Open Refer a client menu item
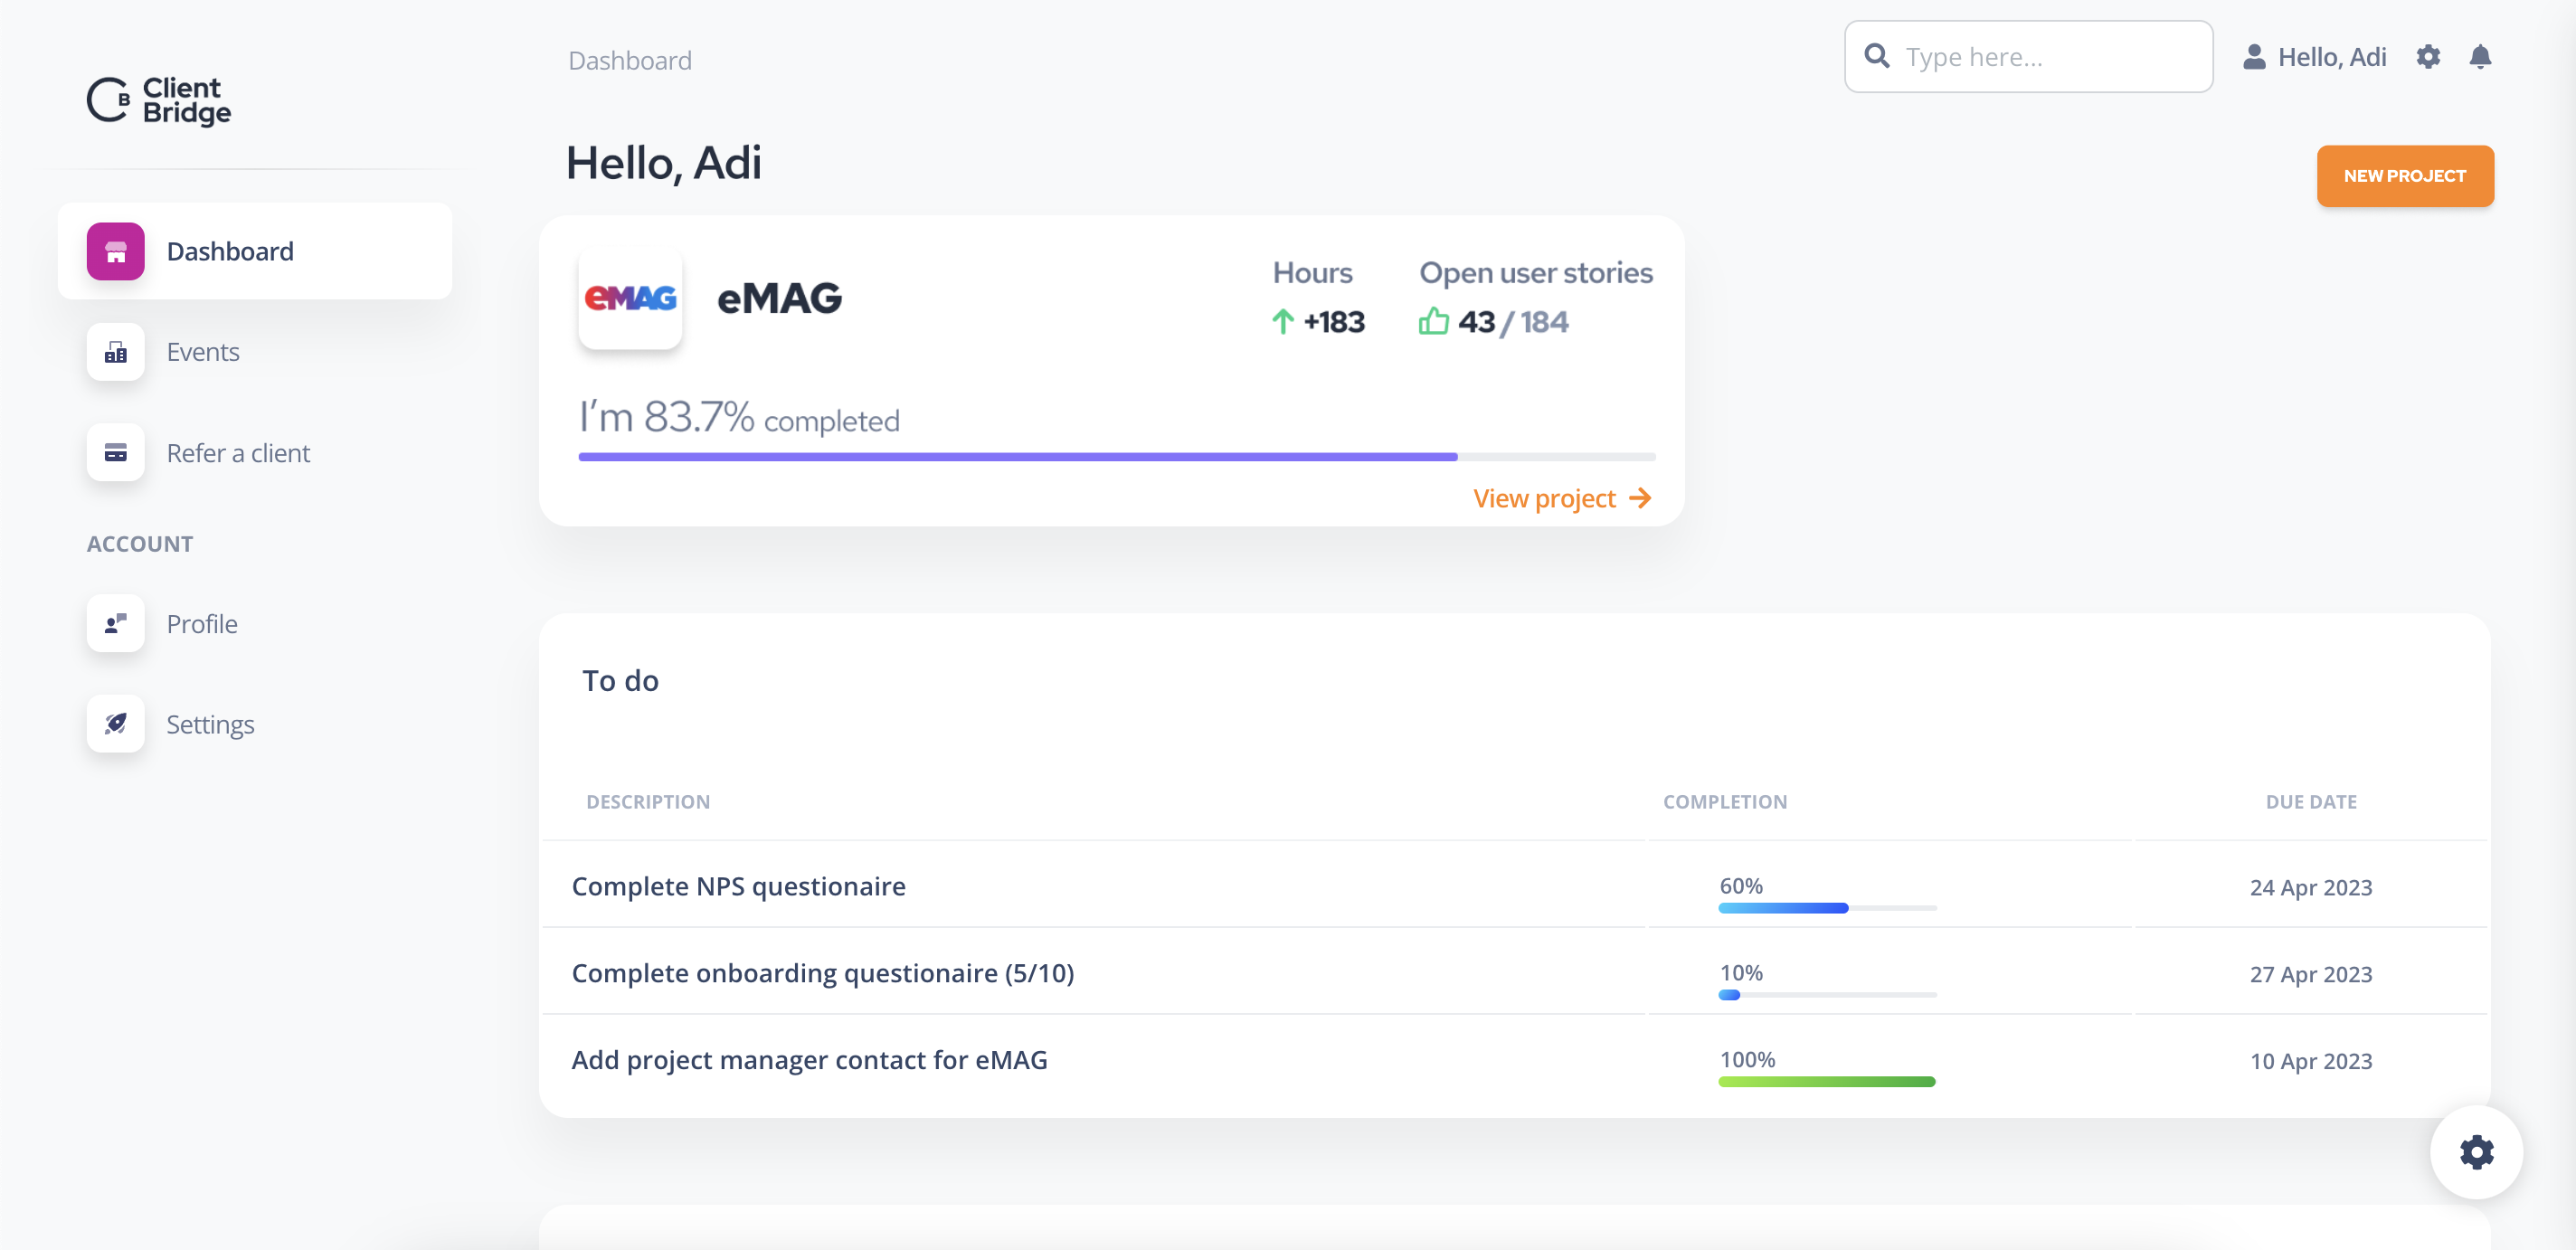This screenshot has width=2576, height=1250. click(238, 453)
